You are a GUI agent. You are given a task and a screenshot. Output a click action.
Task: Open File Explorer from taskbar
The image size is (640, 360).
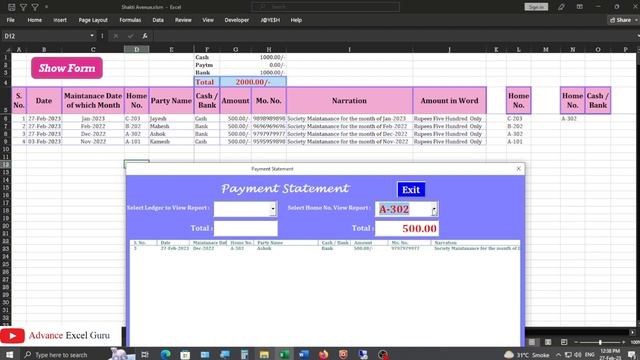[x=264, y=355]
